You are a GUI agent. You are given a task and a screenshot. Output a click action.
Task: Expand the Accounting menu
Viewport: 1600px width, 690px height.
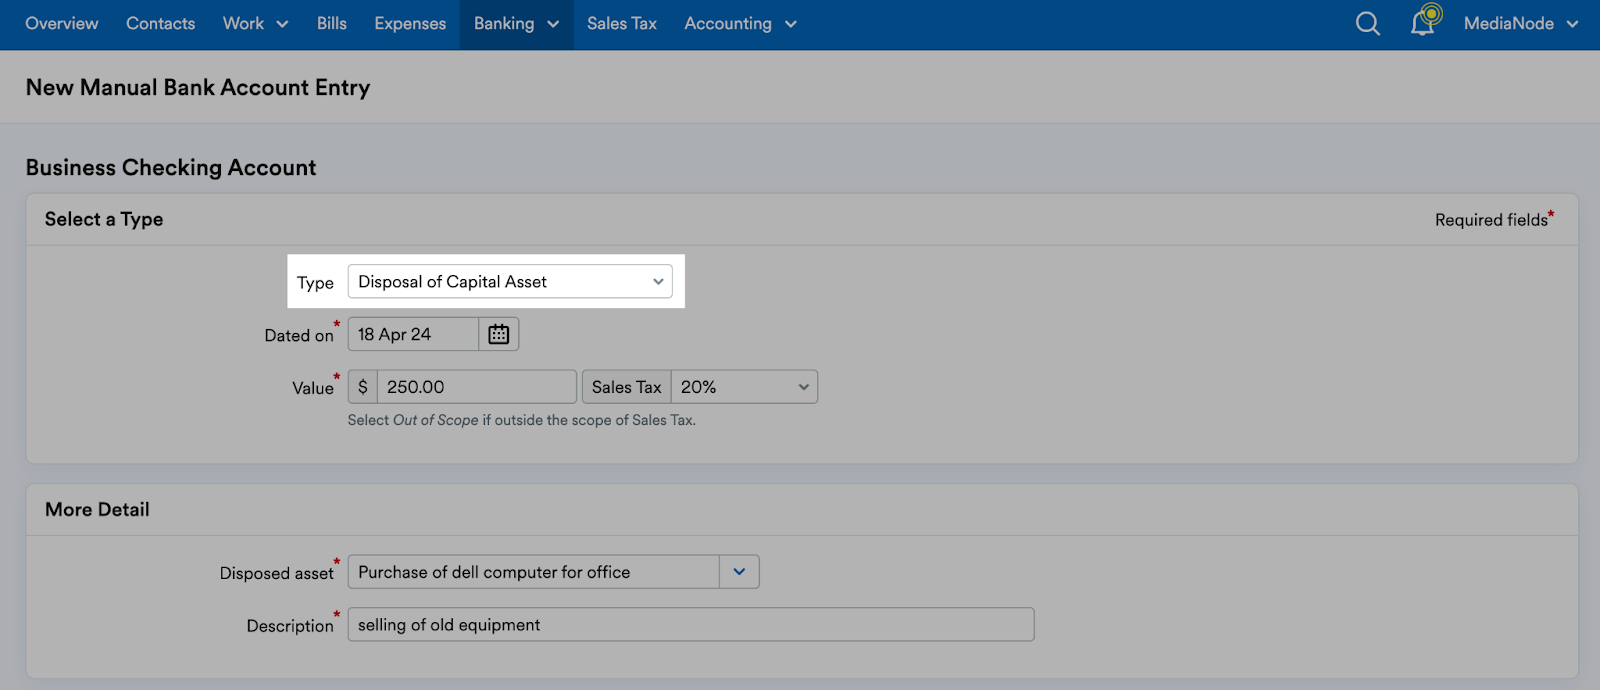click(740, 23)
